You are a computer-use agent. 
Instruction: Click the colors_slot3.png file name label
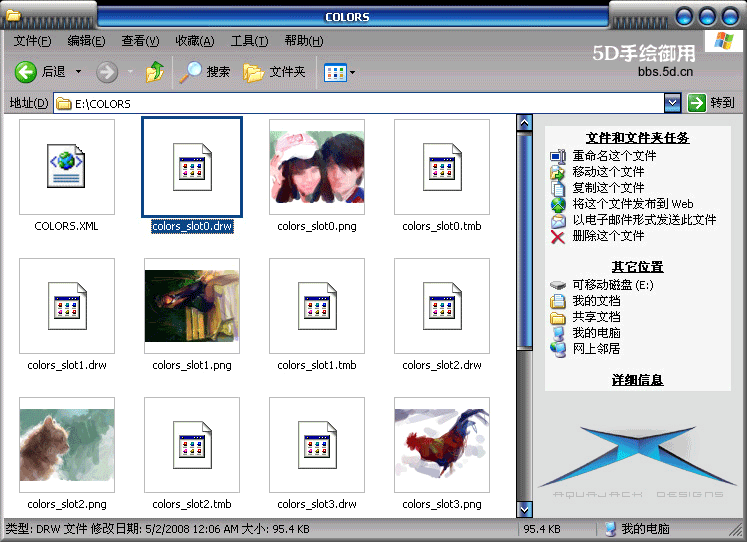(x=442, y=504)
